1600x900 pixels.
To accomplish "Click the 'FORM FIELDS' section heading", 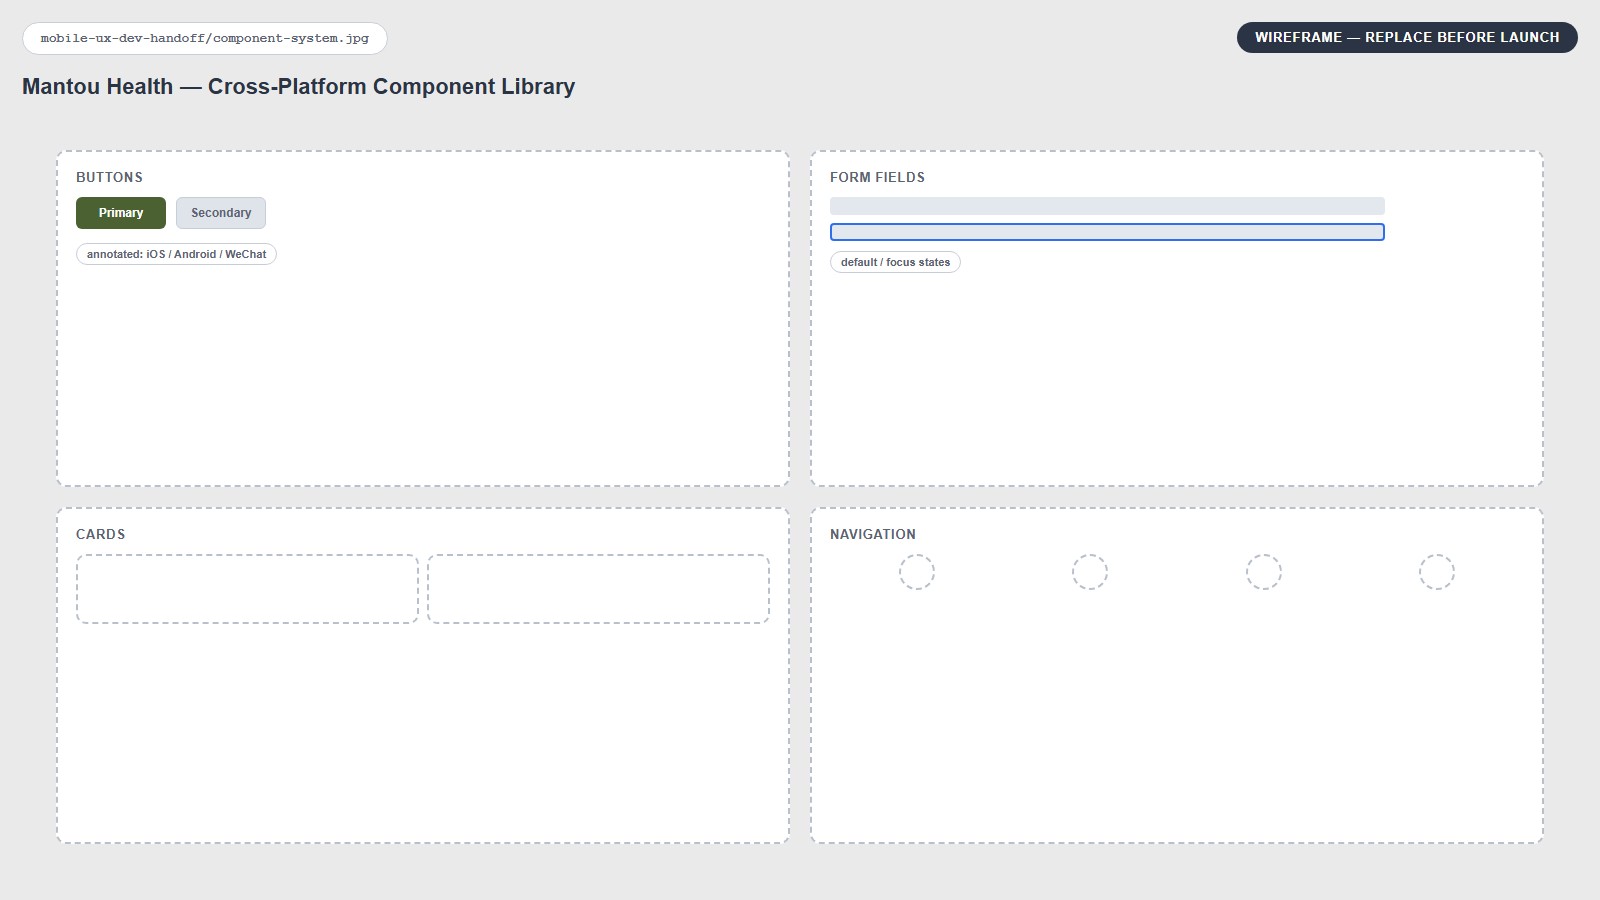I will (877, 177).
